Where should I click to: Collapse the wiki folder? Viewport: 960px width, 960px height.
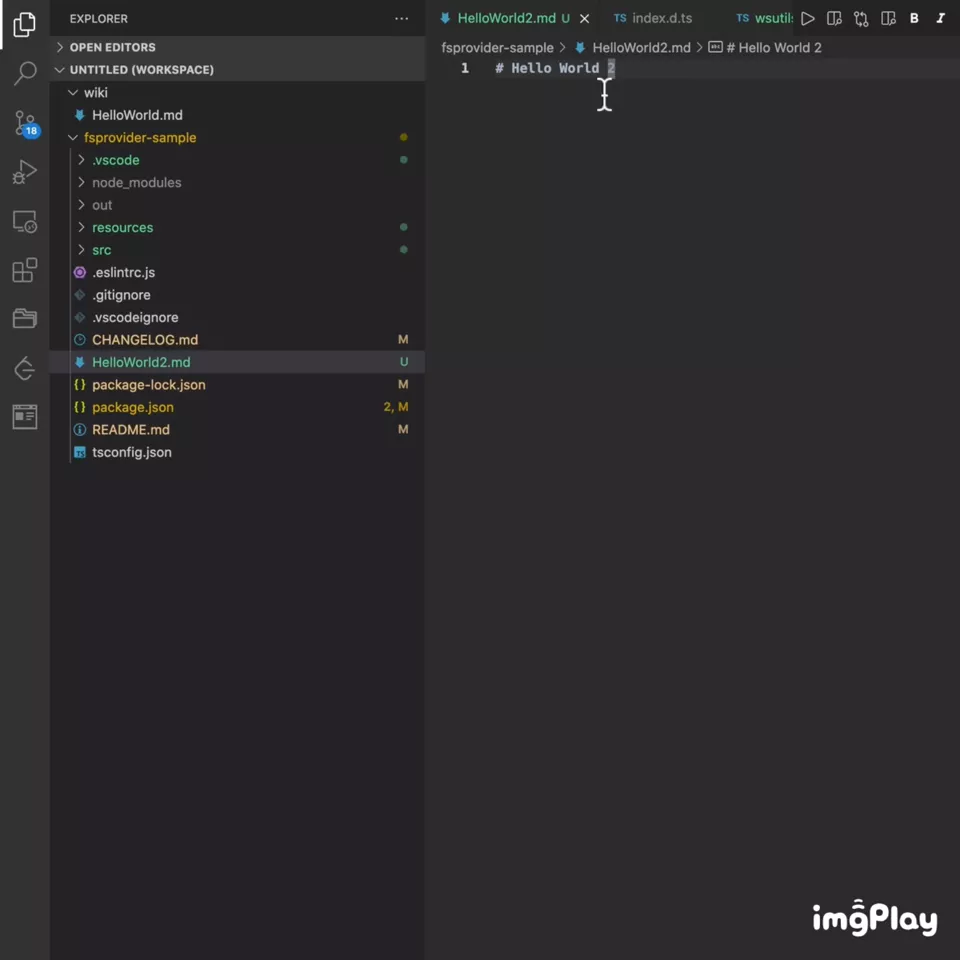pyautogui.click(x=237, y=92)
